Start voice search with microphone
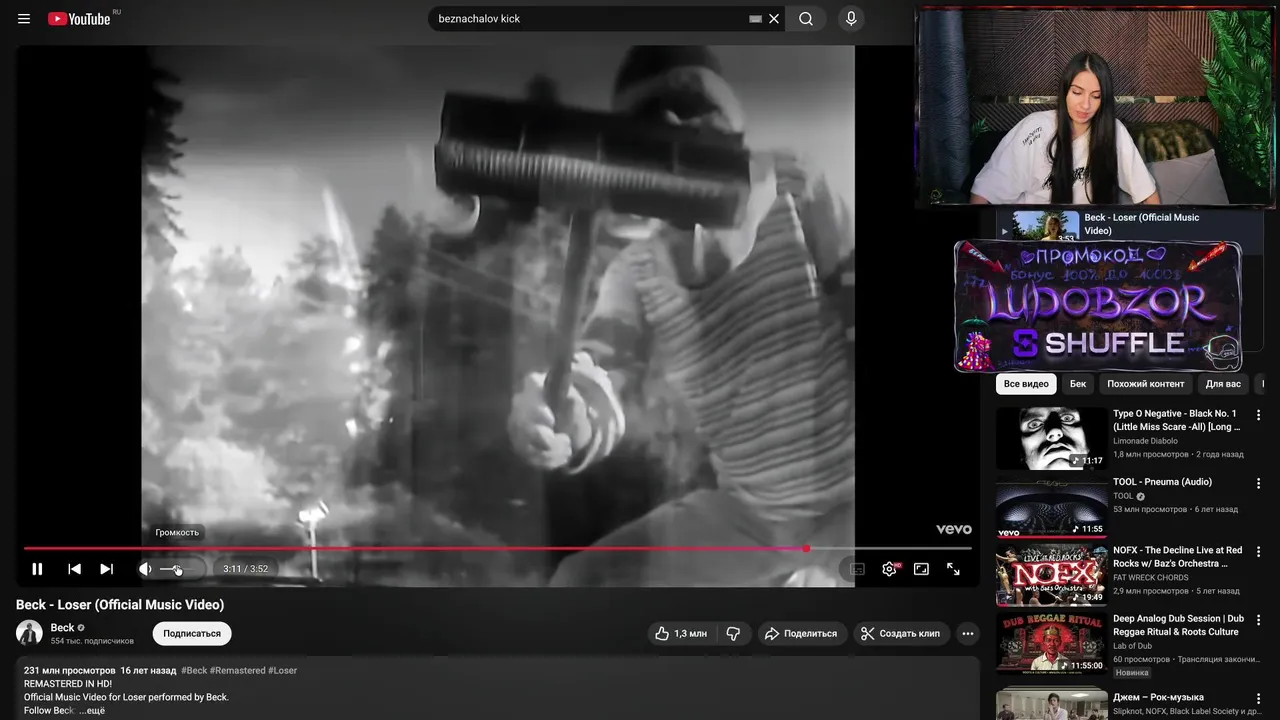The image size is (1280, 720). point(851,19)
